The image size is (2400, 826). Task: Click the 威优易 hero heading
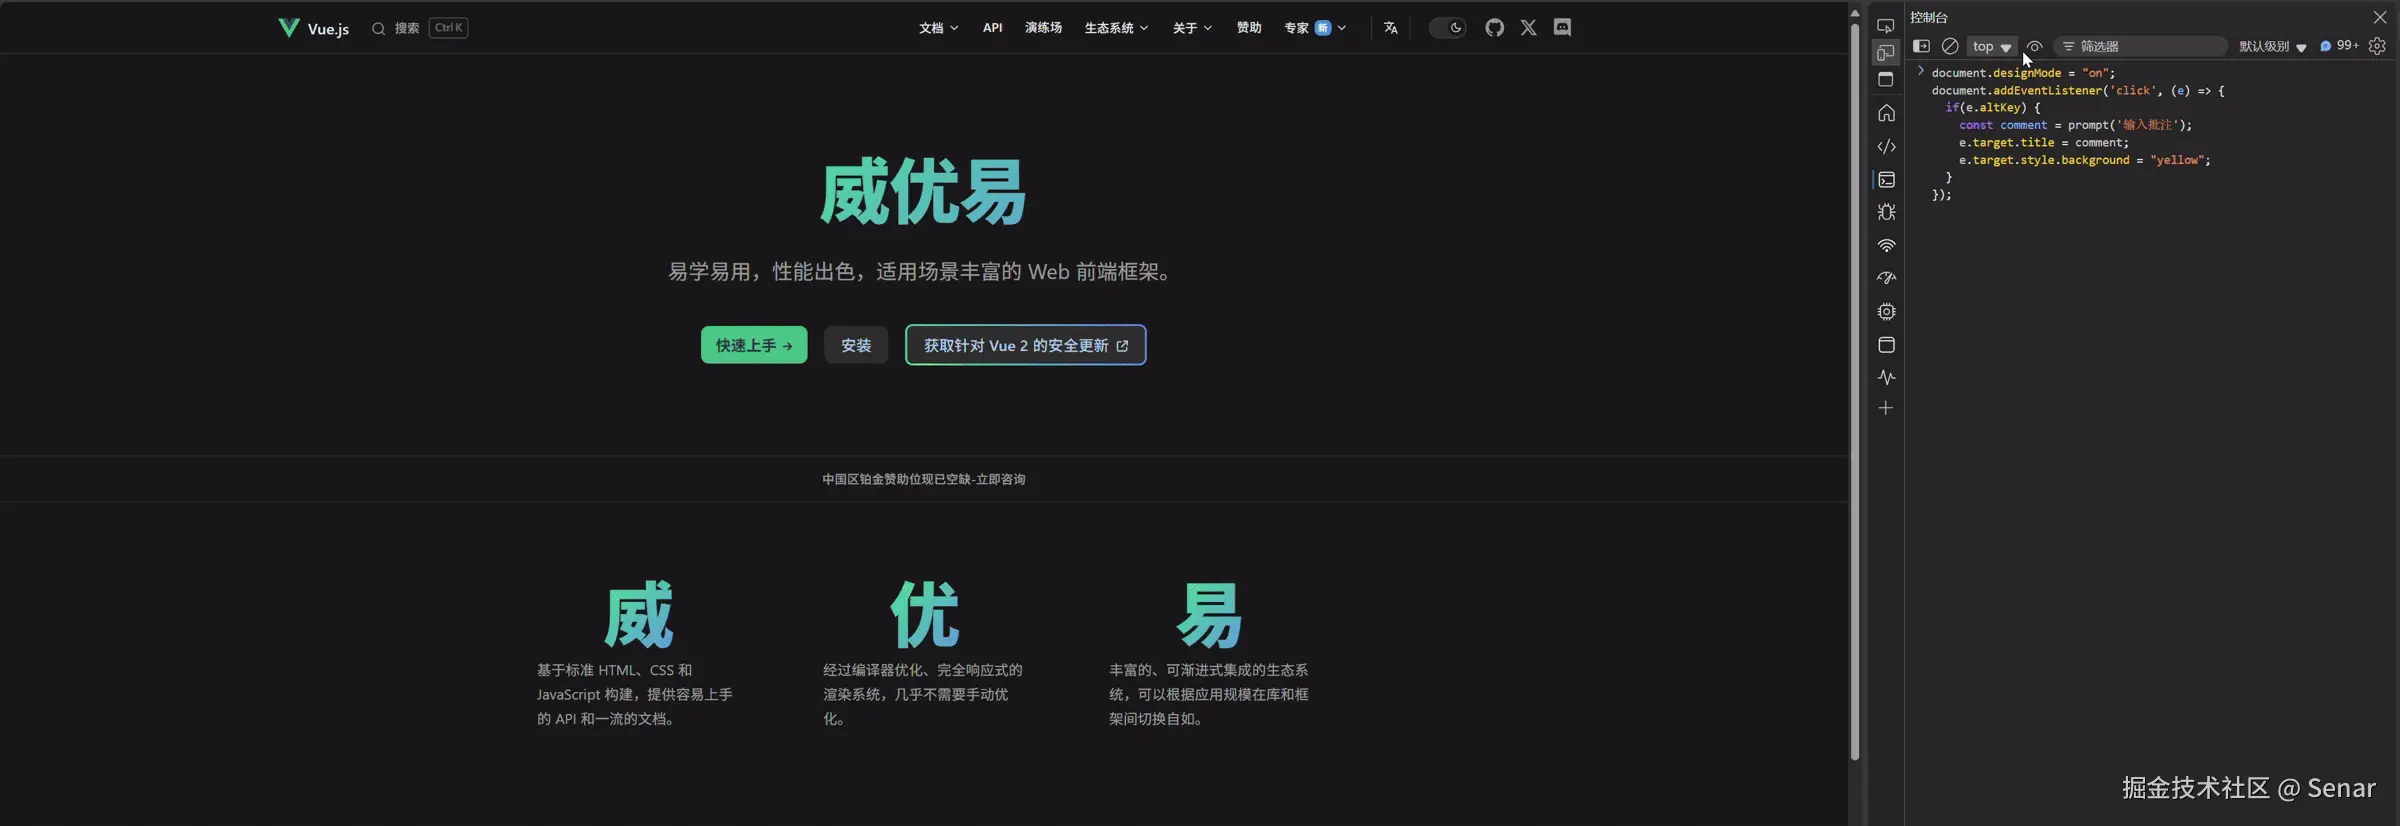923,192
